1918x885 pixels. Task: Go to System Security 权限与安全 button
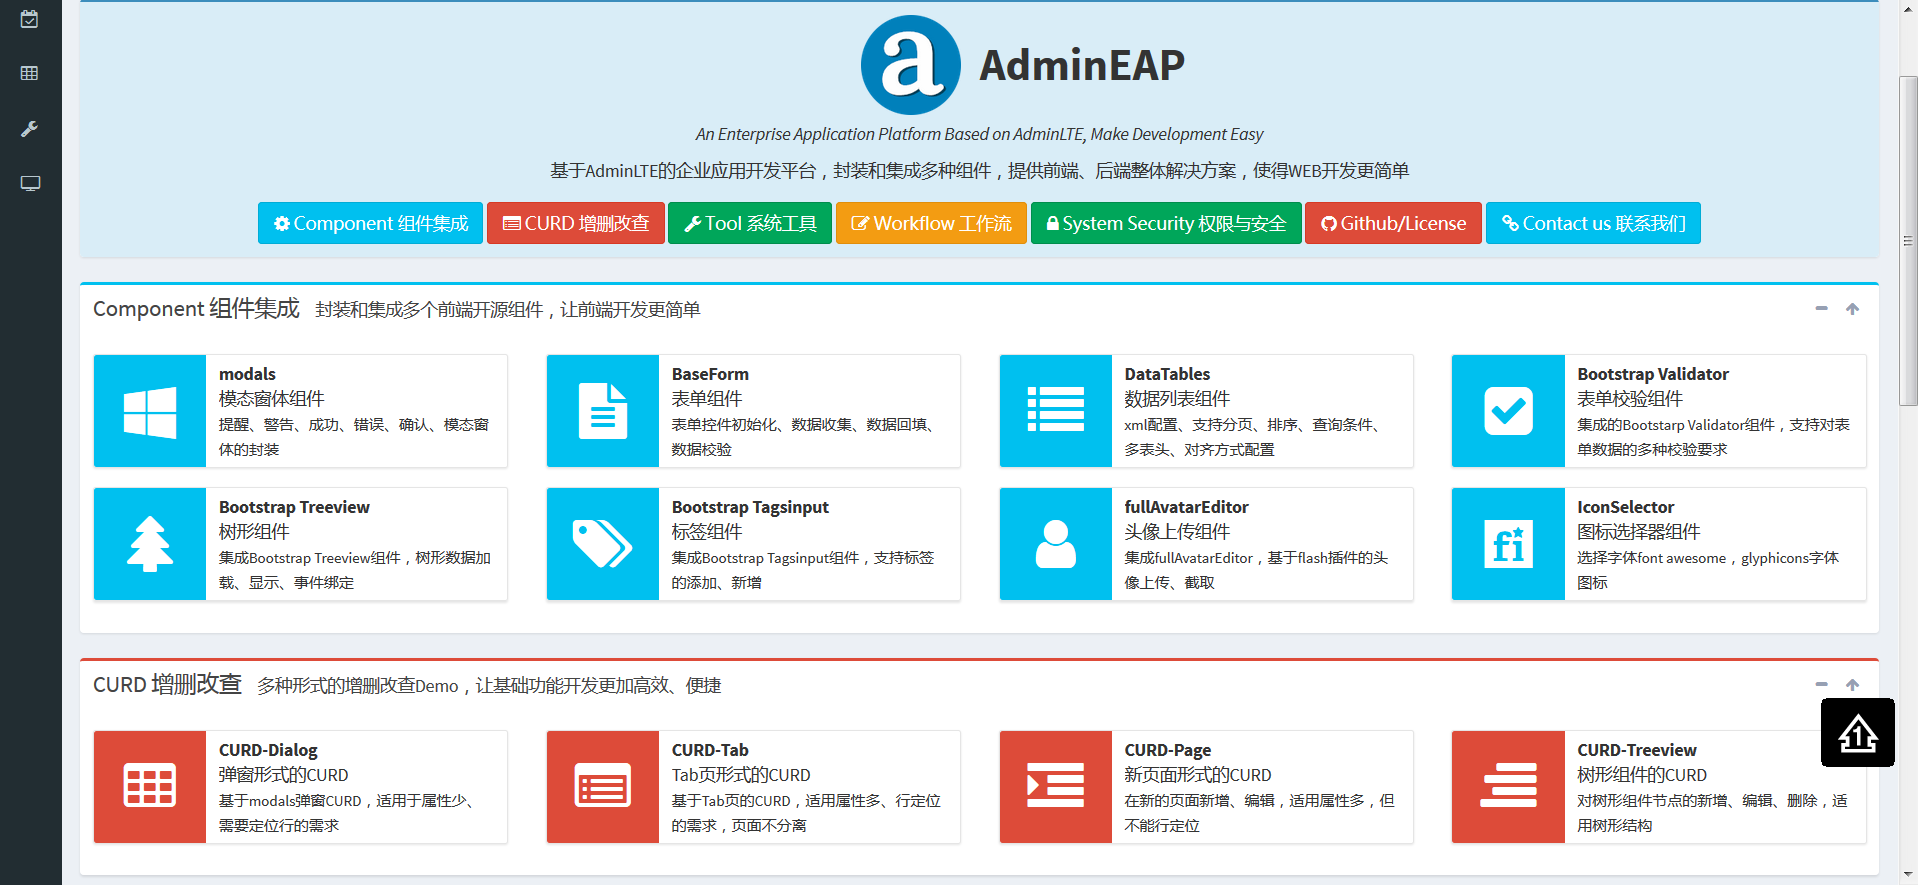1166,223
